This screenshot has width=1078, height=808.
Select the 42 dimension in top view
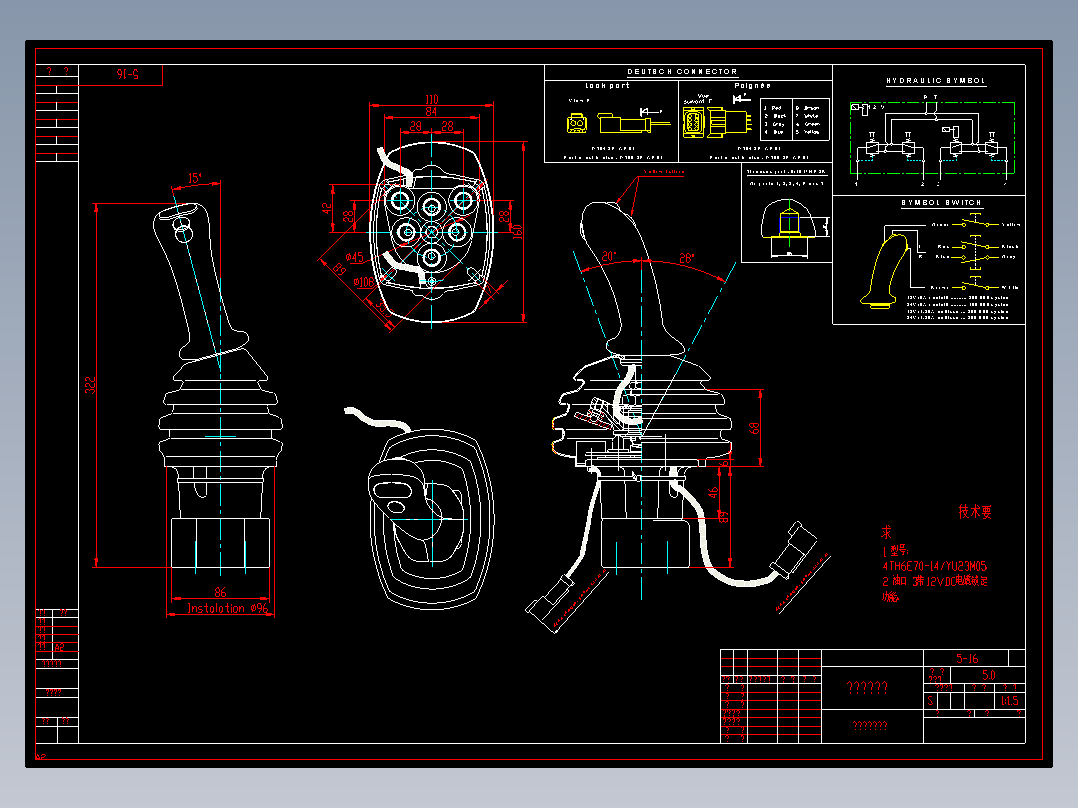(327, 207)
